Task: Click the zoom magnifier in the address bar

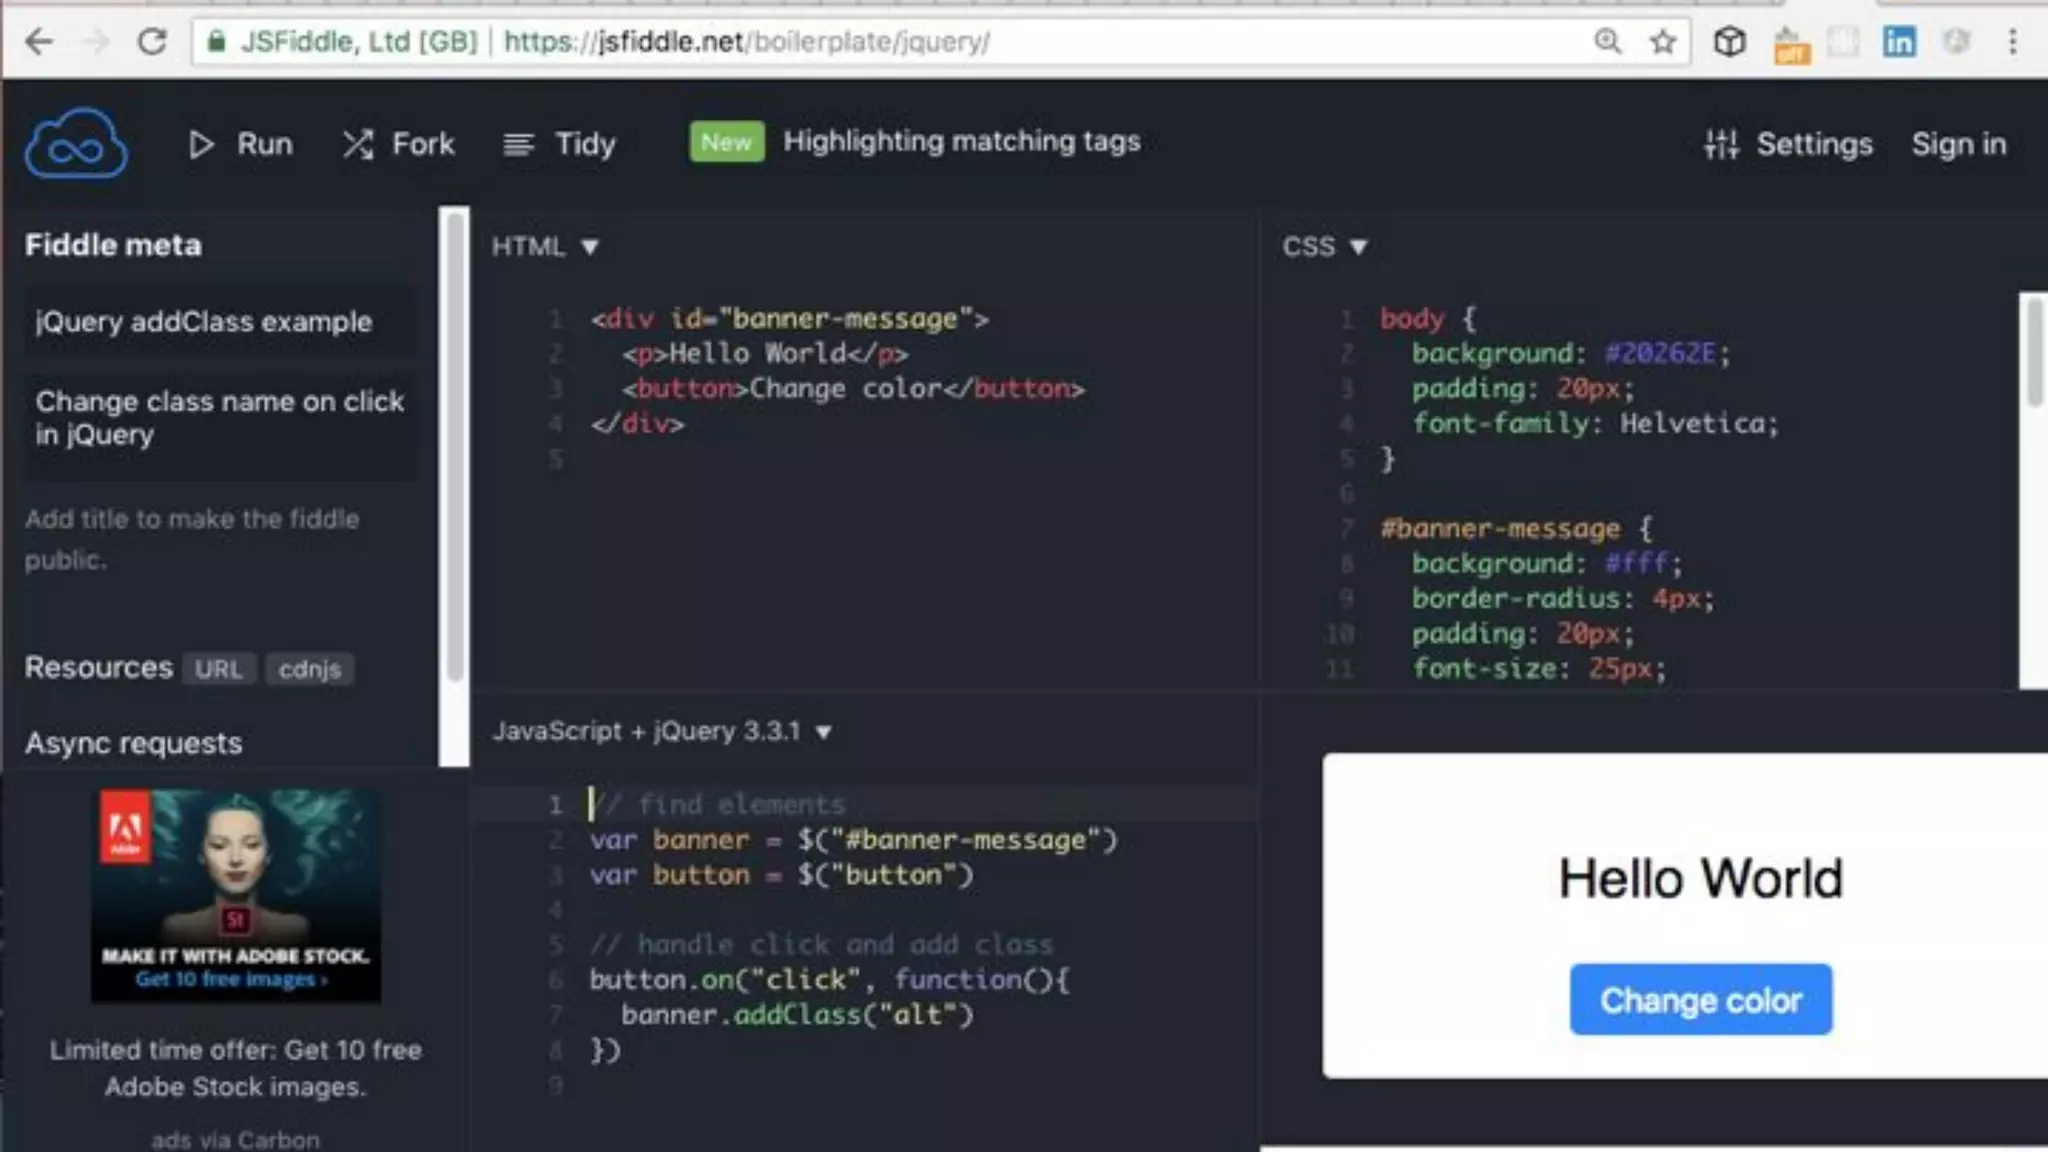Action: (x=1606, y=41)
